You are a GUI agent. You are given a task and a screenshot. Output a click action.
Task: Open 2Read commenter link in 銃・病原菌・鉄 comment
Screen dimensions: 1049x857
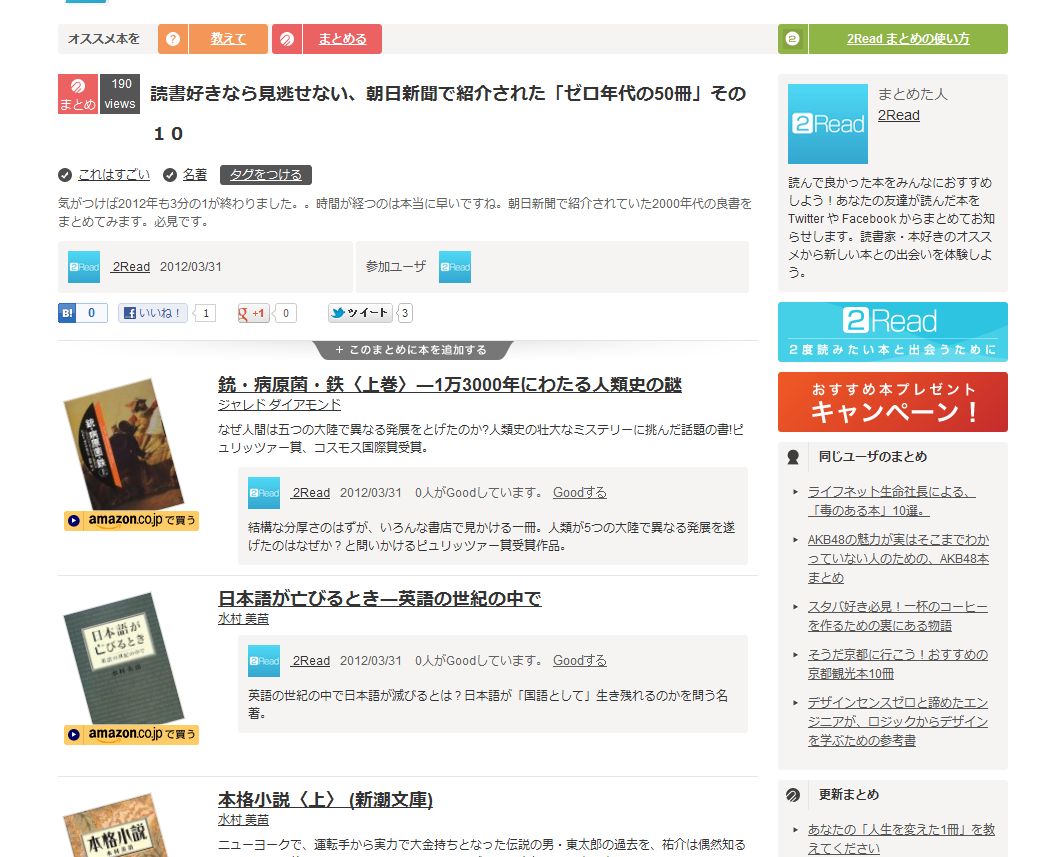(x=311, y=492)
